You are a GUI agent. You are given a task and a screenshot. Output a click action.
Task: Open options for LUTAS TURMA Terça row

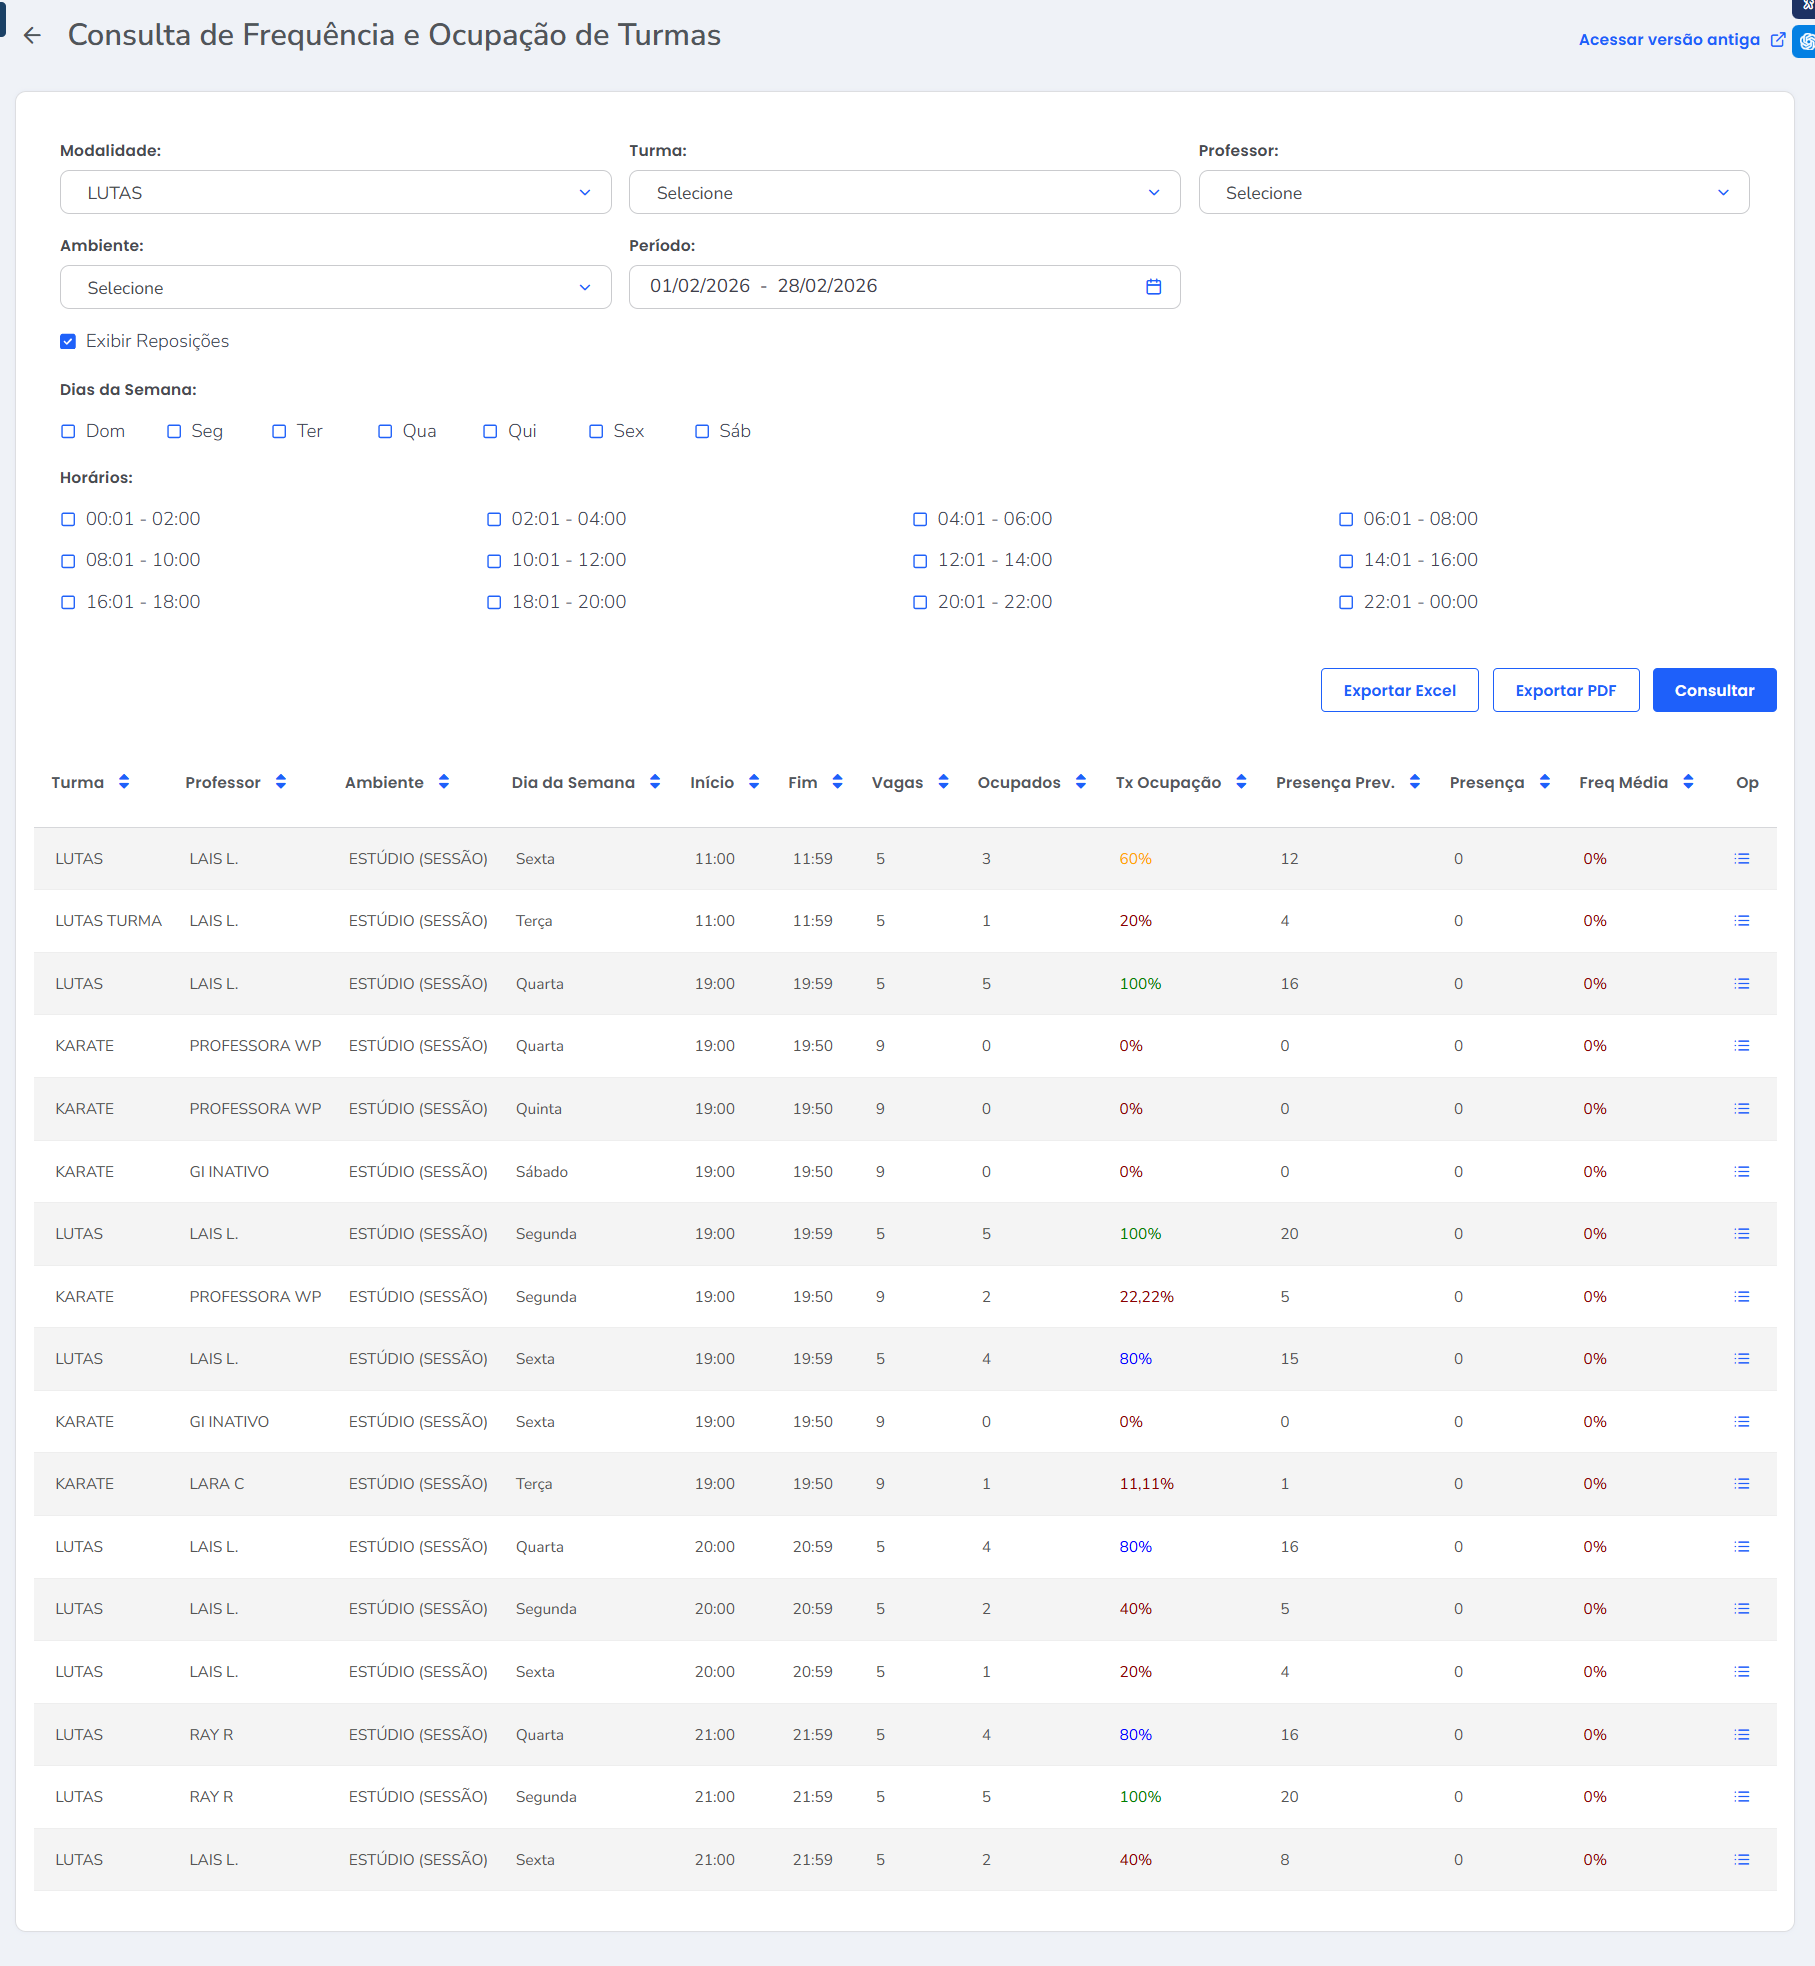[1741, 921]
